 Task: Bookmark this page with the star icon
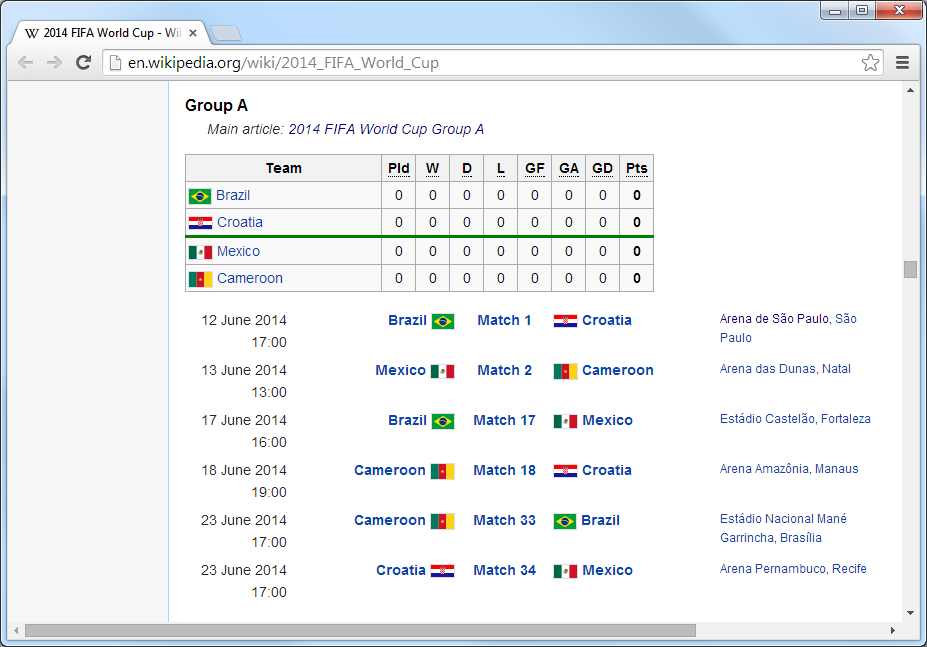pos(870,63)
